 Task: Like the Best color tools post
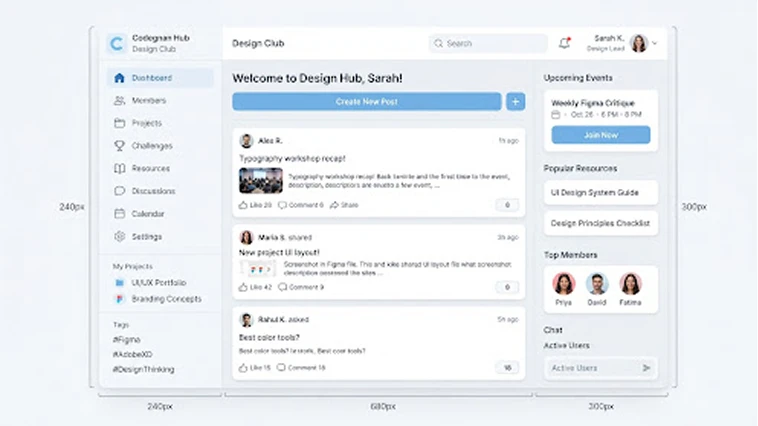click(x=255, y=368)
